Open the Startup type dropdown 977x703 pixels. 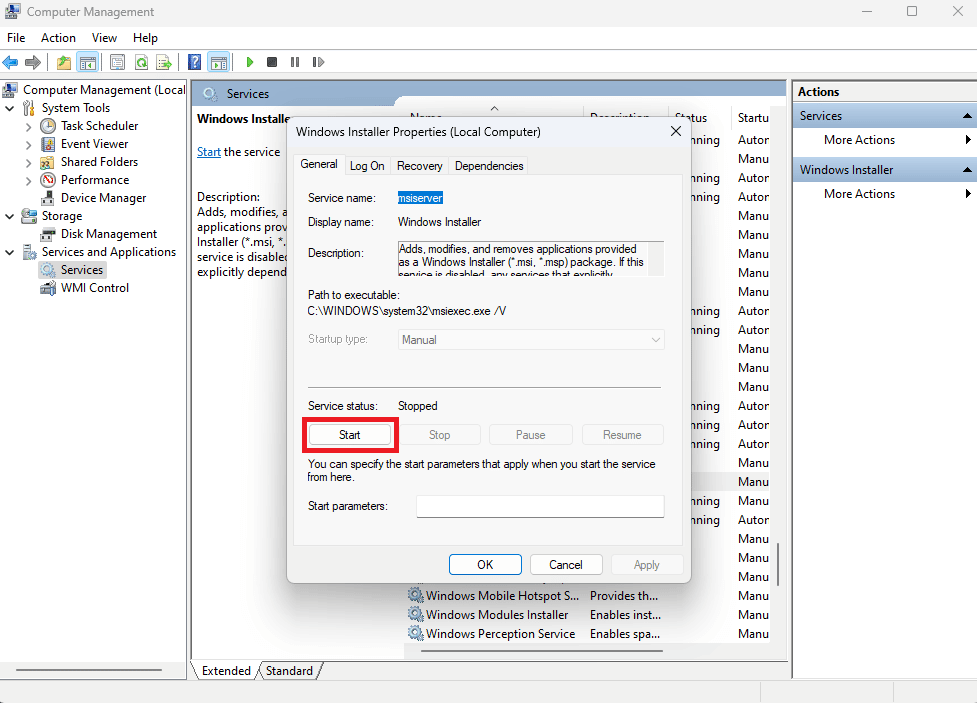point(531,340)
